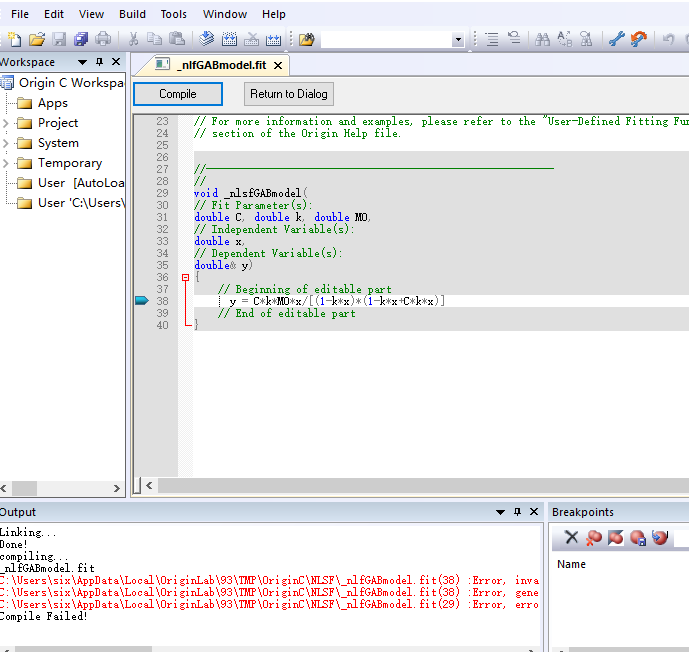The width and height of the screenshot is (689, 652).
Task: Collapse the function body fold marker
Action: click(185, 277)
